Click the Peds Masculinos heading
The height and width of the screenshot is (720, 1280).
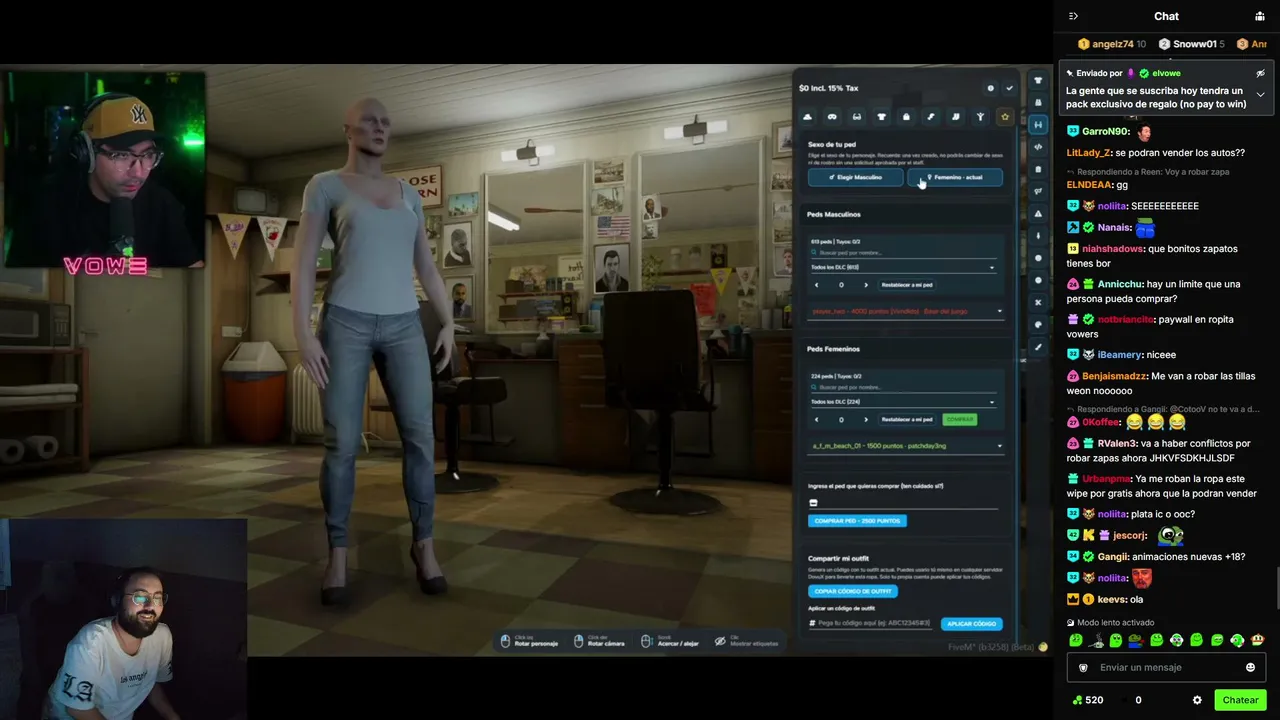coord(834,214)
